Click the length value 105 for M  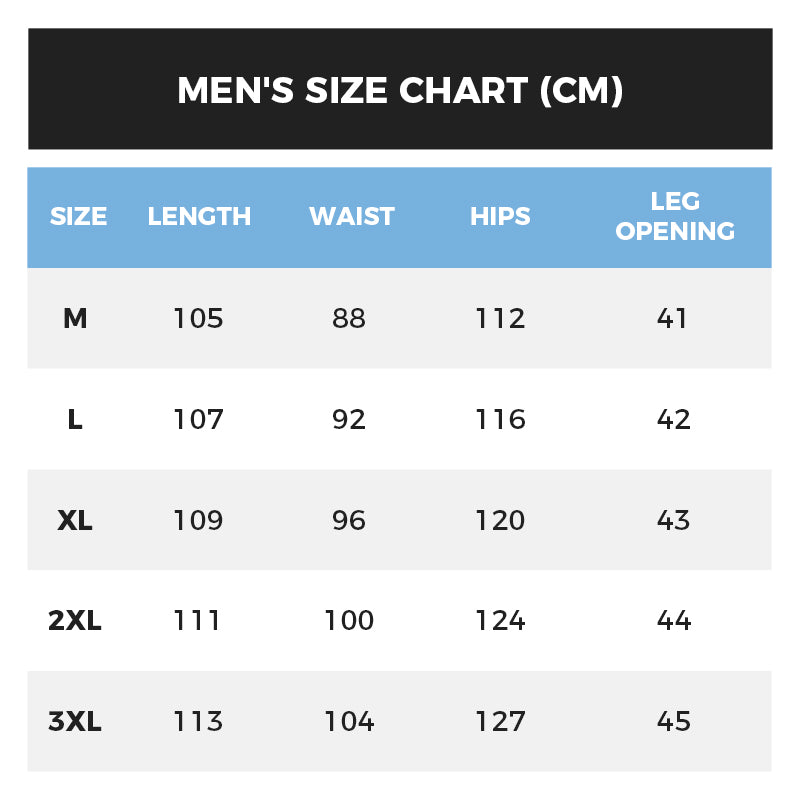(198, 319)
